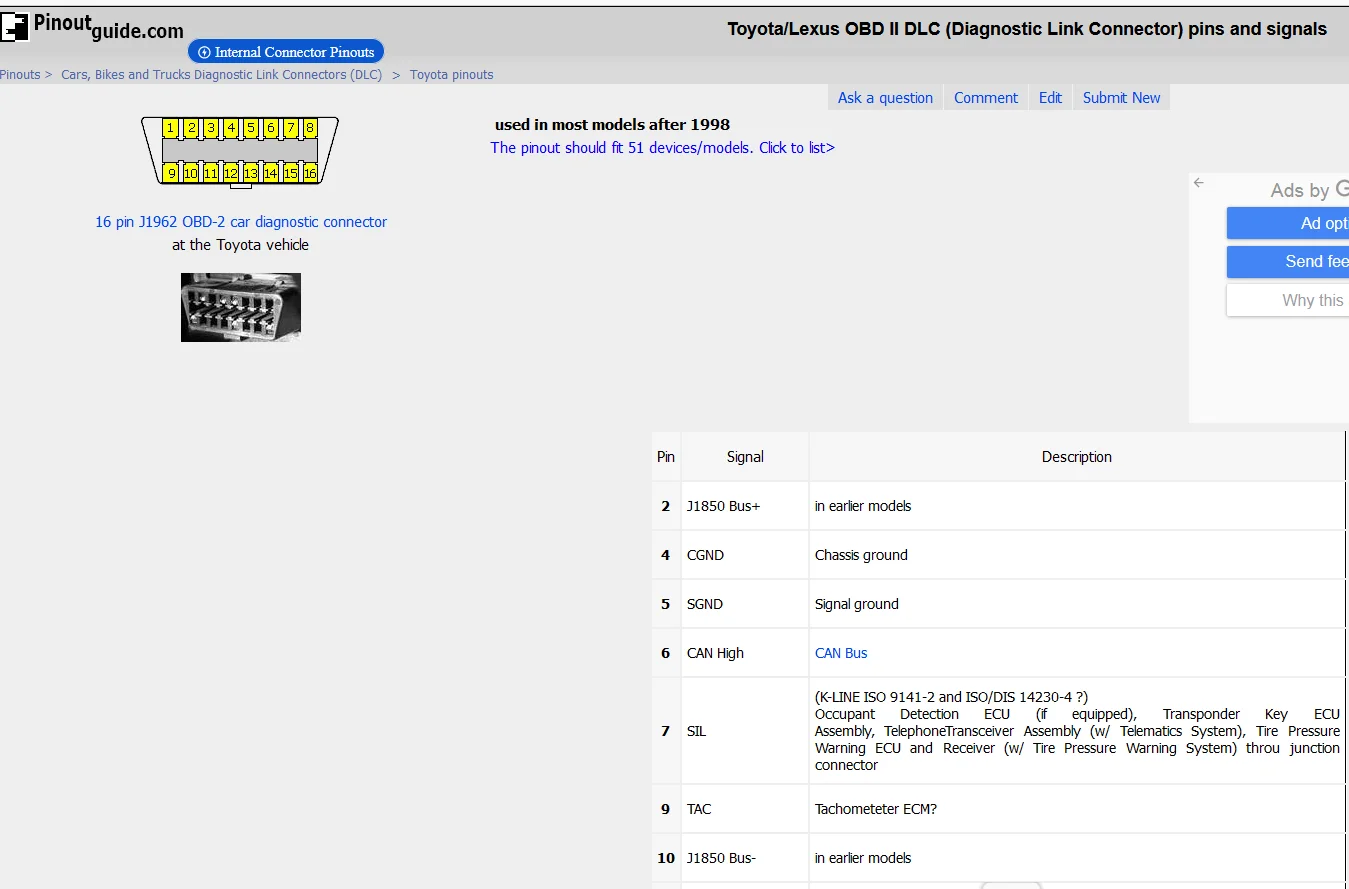
Task: Select the CGND signal cell
Action: (745, 555)
